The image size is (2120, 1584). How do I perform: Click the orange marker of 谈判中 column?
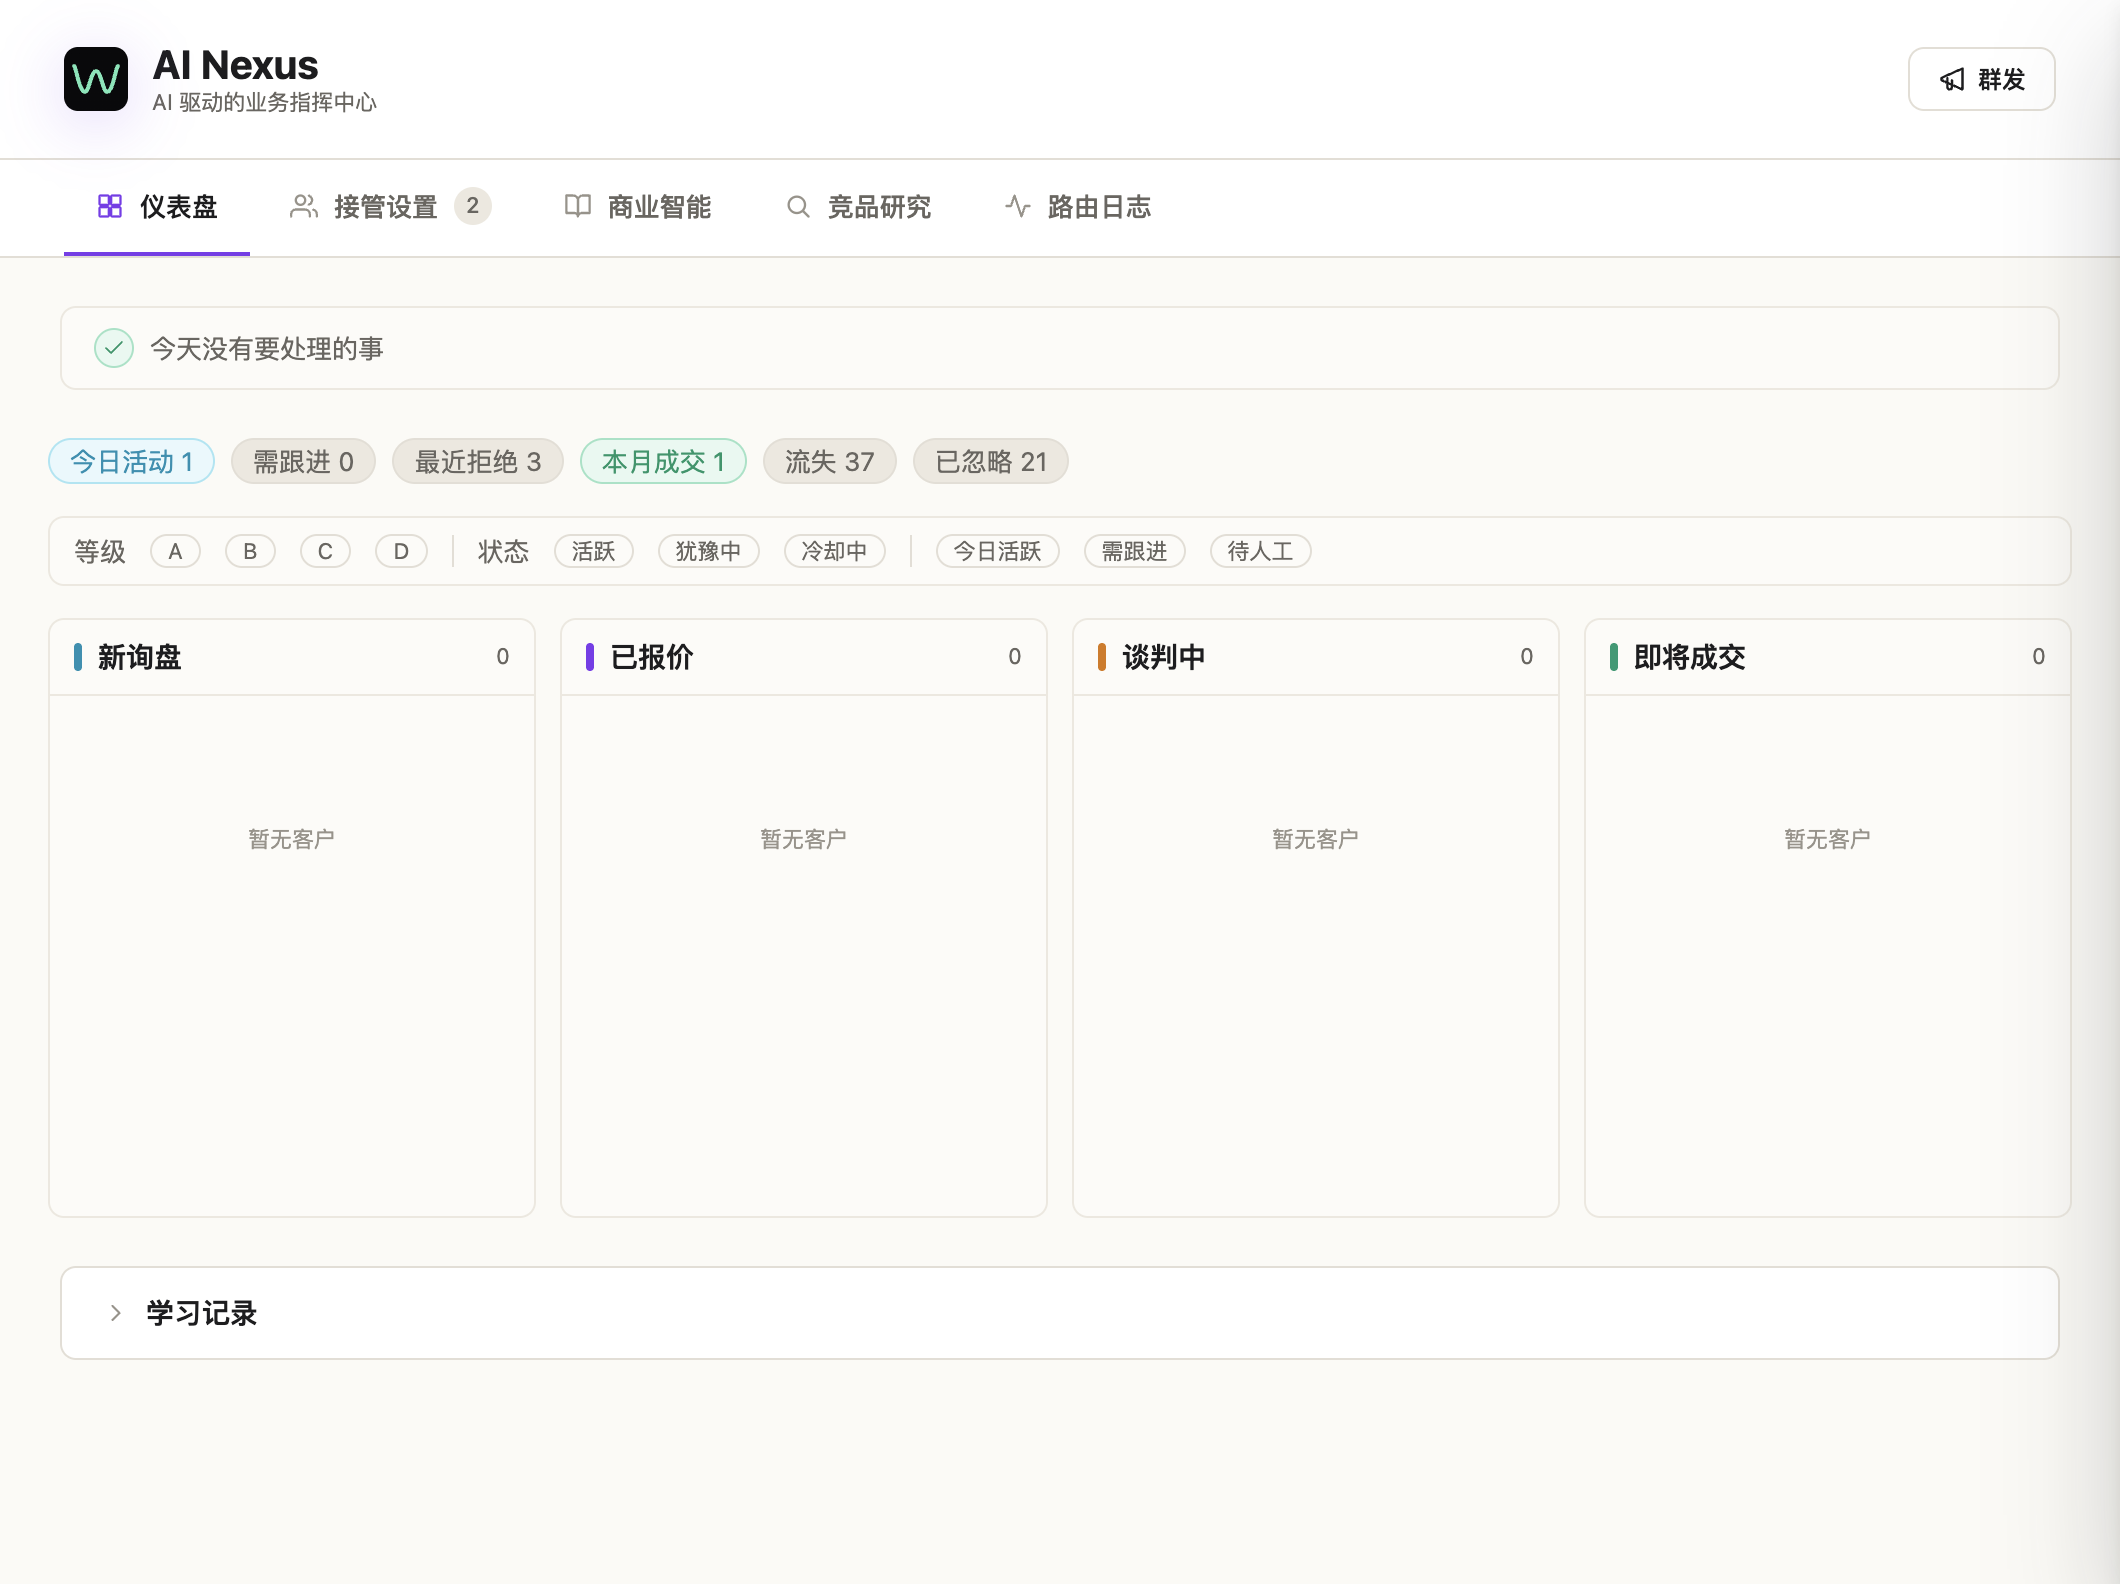tap(1102, 657)
